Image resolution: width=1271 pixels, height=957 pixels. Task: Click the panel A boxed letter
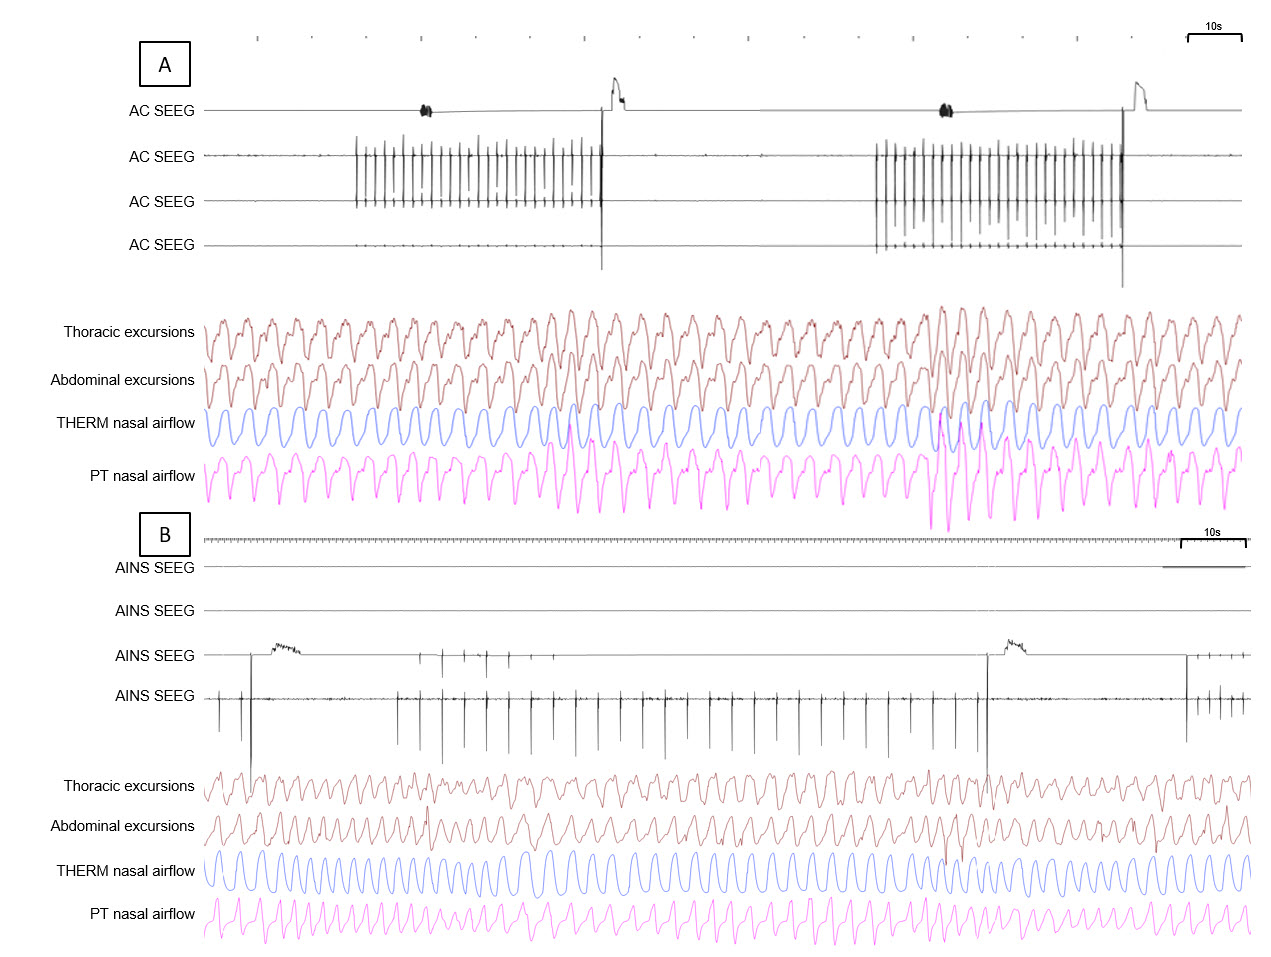pos(164,64)
